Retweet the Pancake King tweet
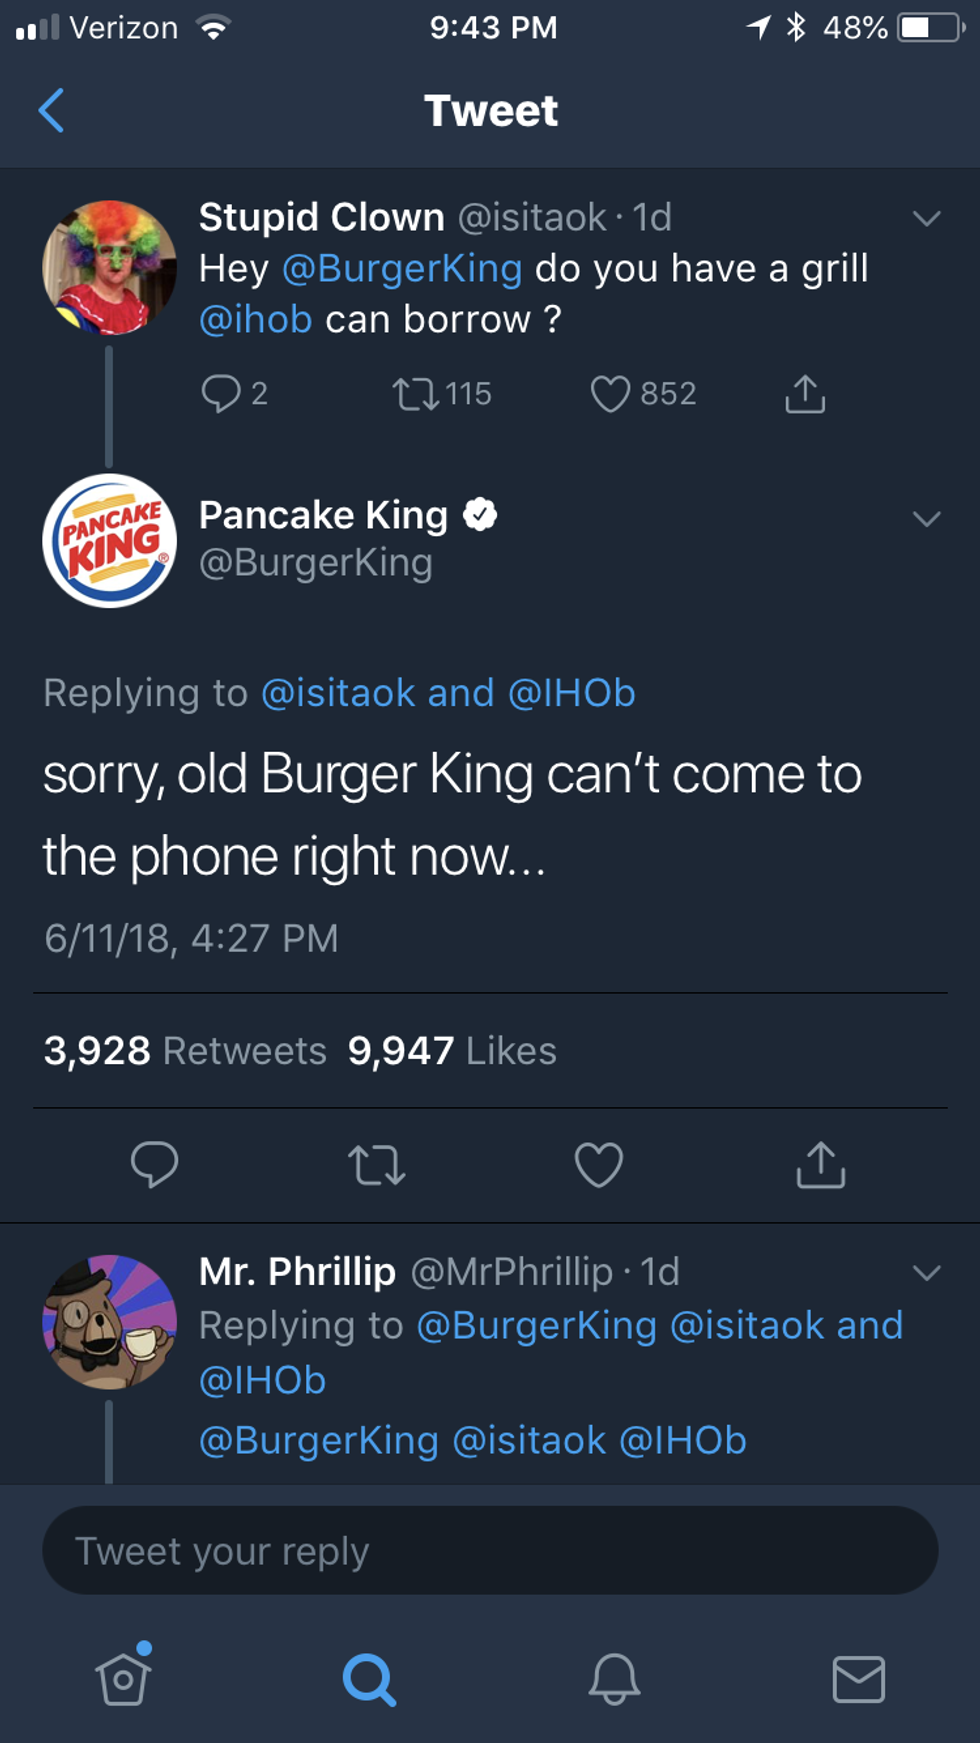Image resolution: width=980 pixels, height=1743 pixels. 376,1165
